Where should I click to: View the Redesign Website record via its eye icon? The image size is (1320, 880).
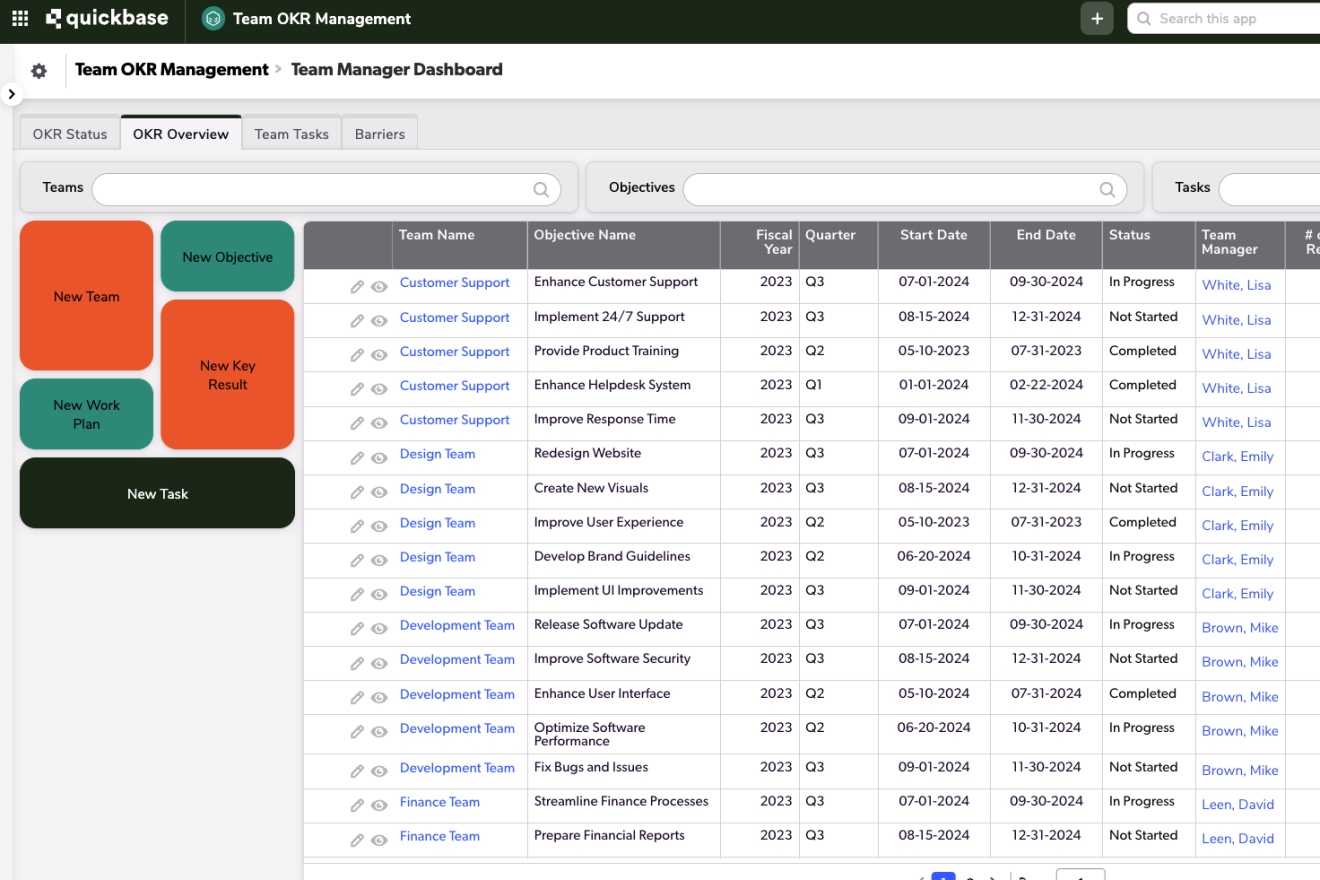pos(379,458)
